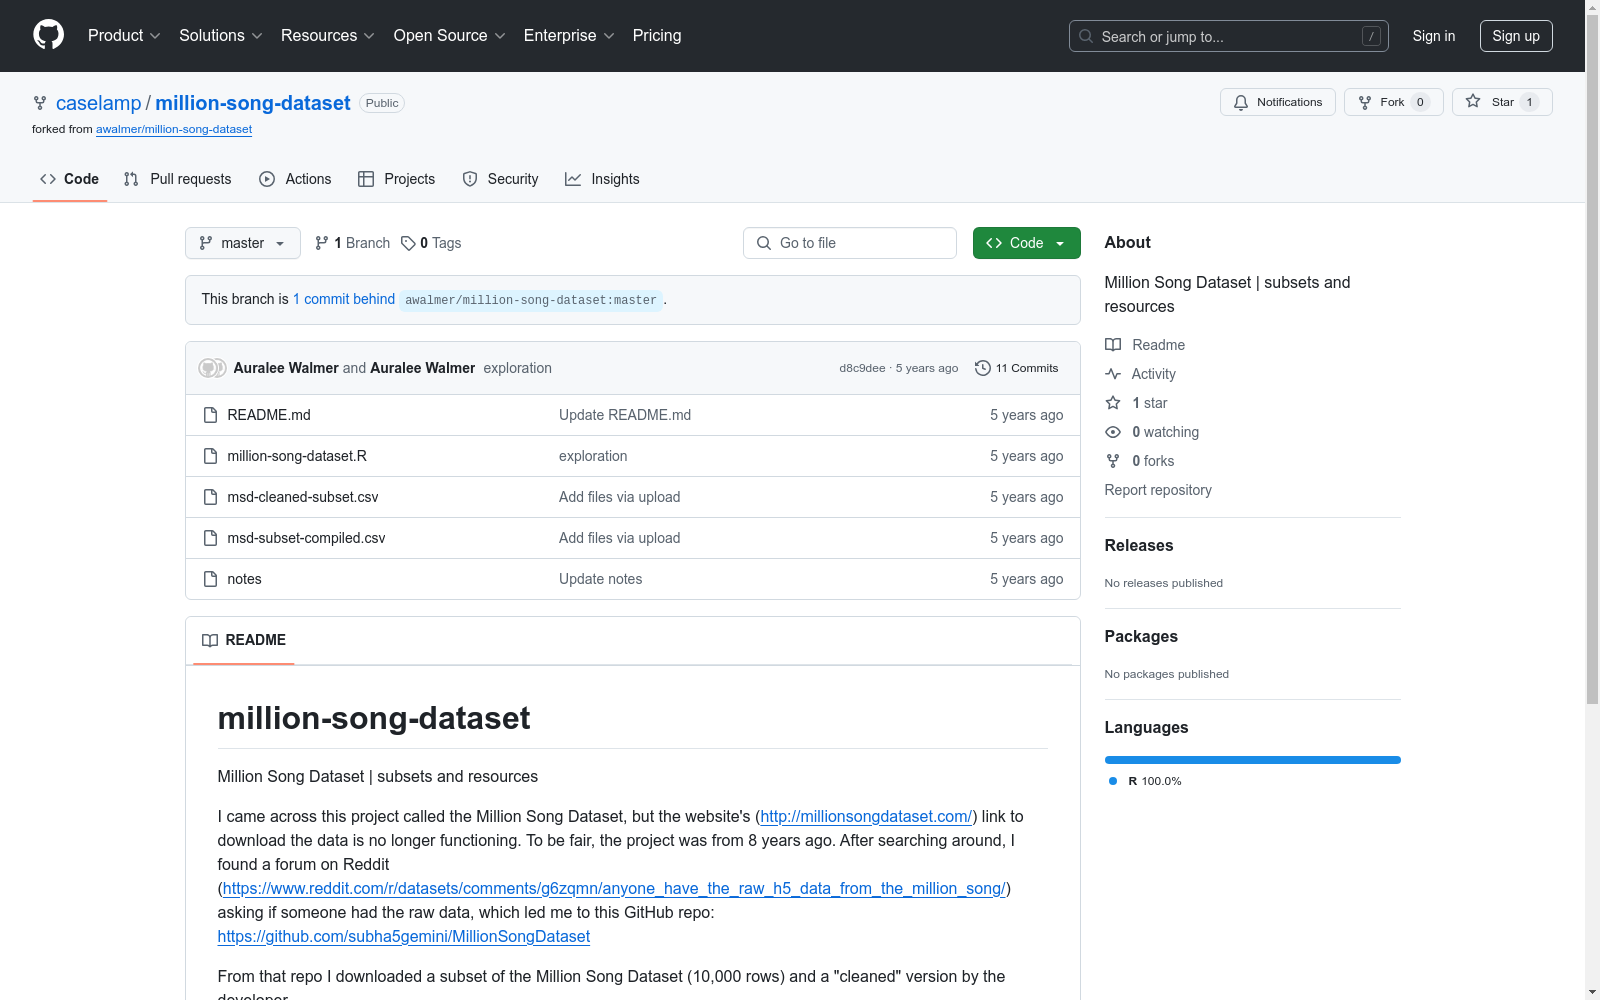
Task: Open the Readme link in About
Action: tap(1145, 345)
